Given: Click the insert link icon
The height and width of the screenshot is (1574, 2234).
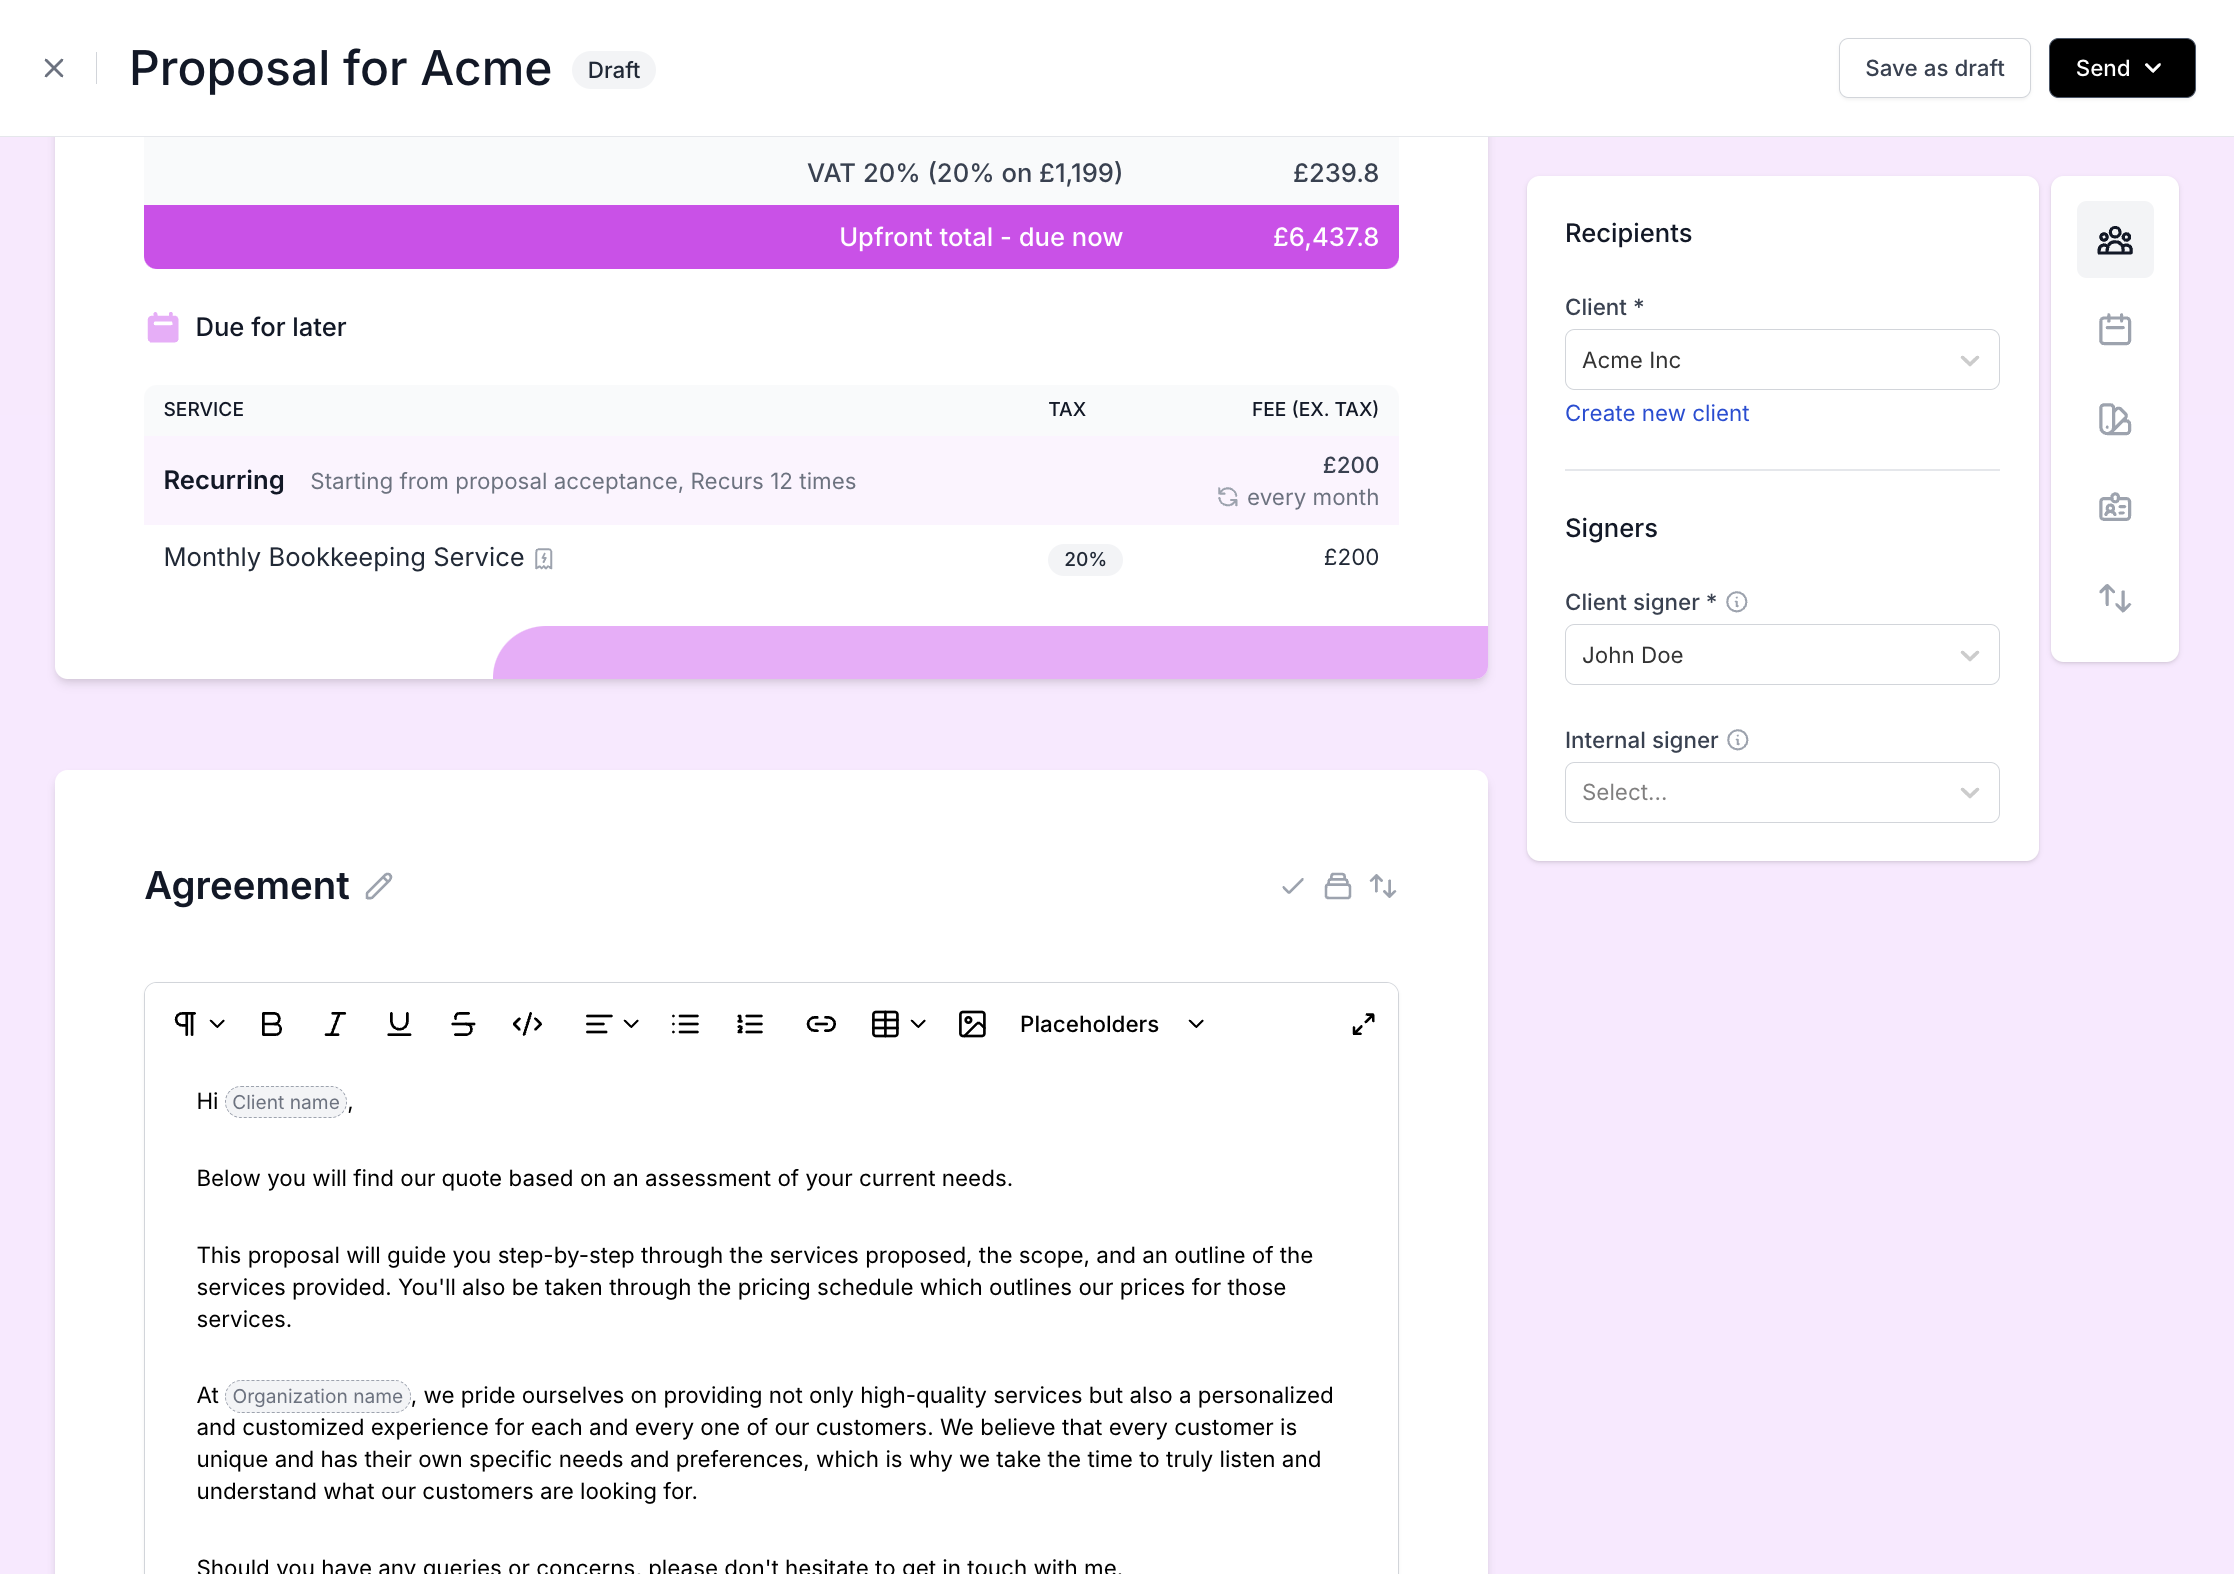Looking at the screenshot, I should [821, 1024].
